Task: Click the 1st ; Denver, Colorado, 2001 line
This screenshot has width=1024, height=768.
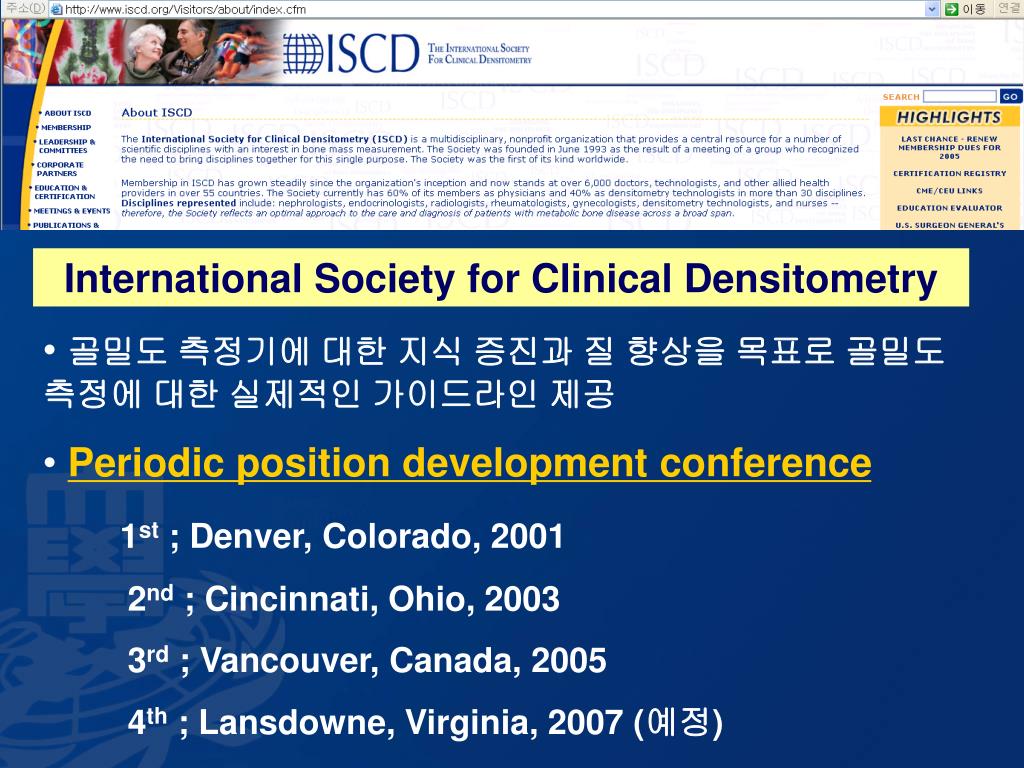Action: (342, 536)
